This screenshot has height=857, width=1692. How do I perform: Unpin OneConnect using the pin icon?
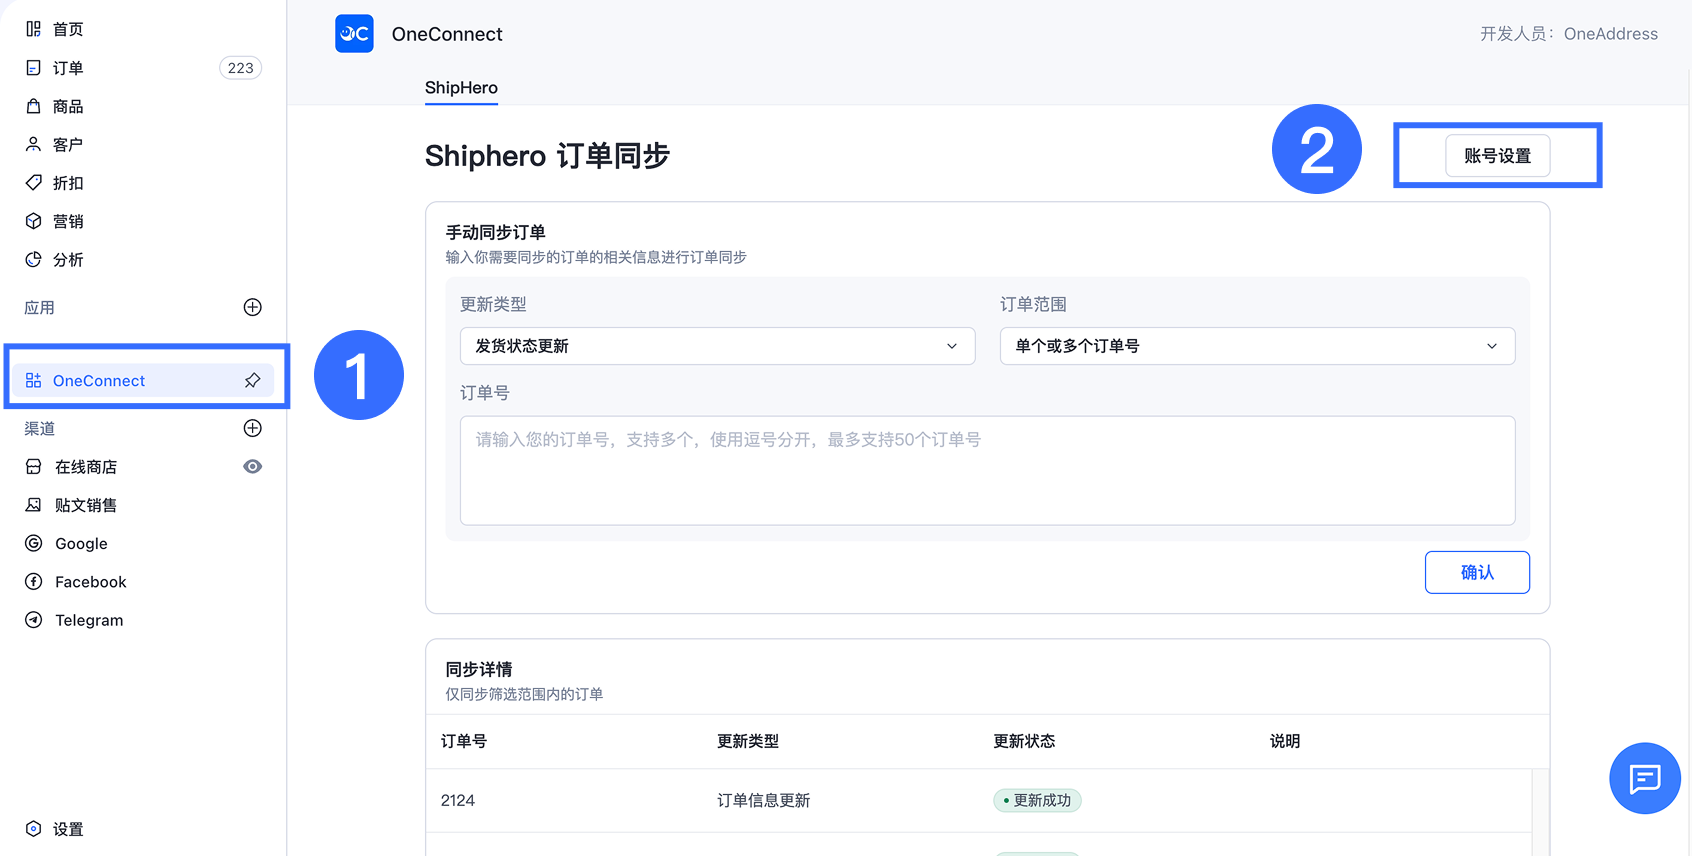253,380
